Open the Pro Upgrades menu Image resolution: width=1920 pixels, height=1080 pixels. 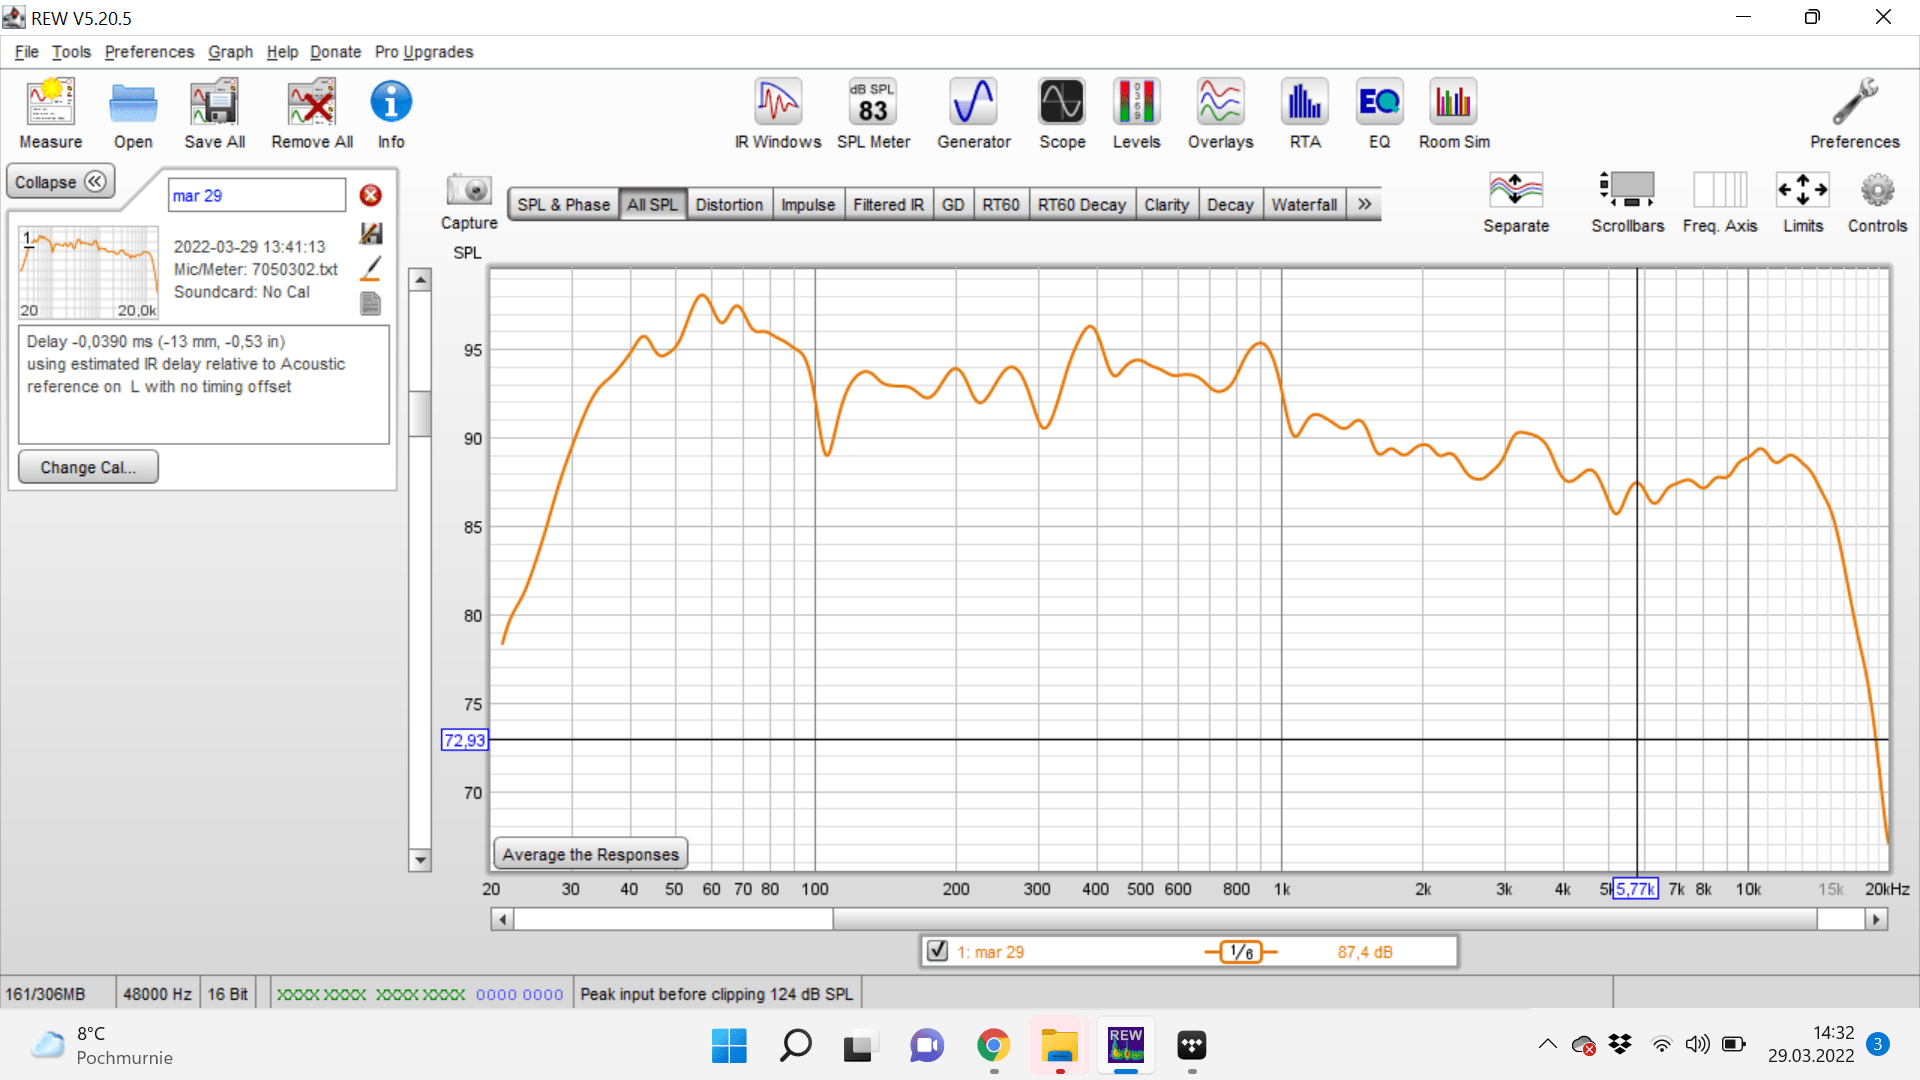(x=424, y=52)
